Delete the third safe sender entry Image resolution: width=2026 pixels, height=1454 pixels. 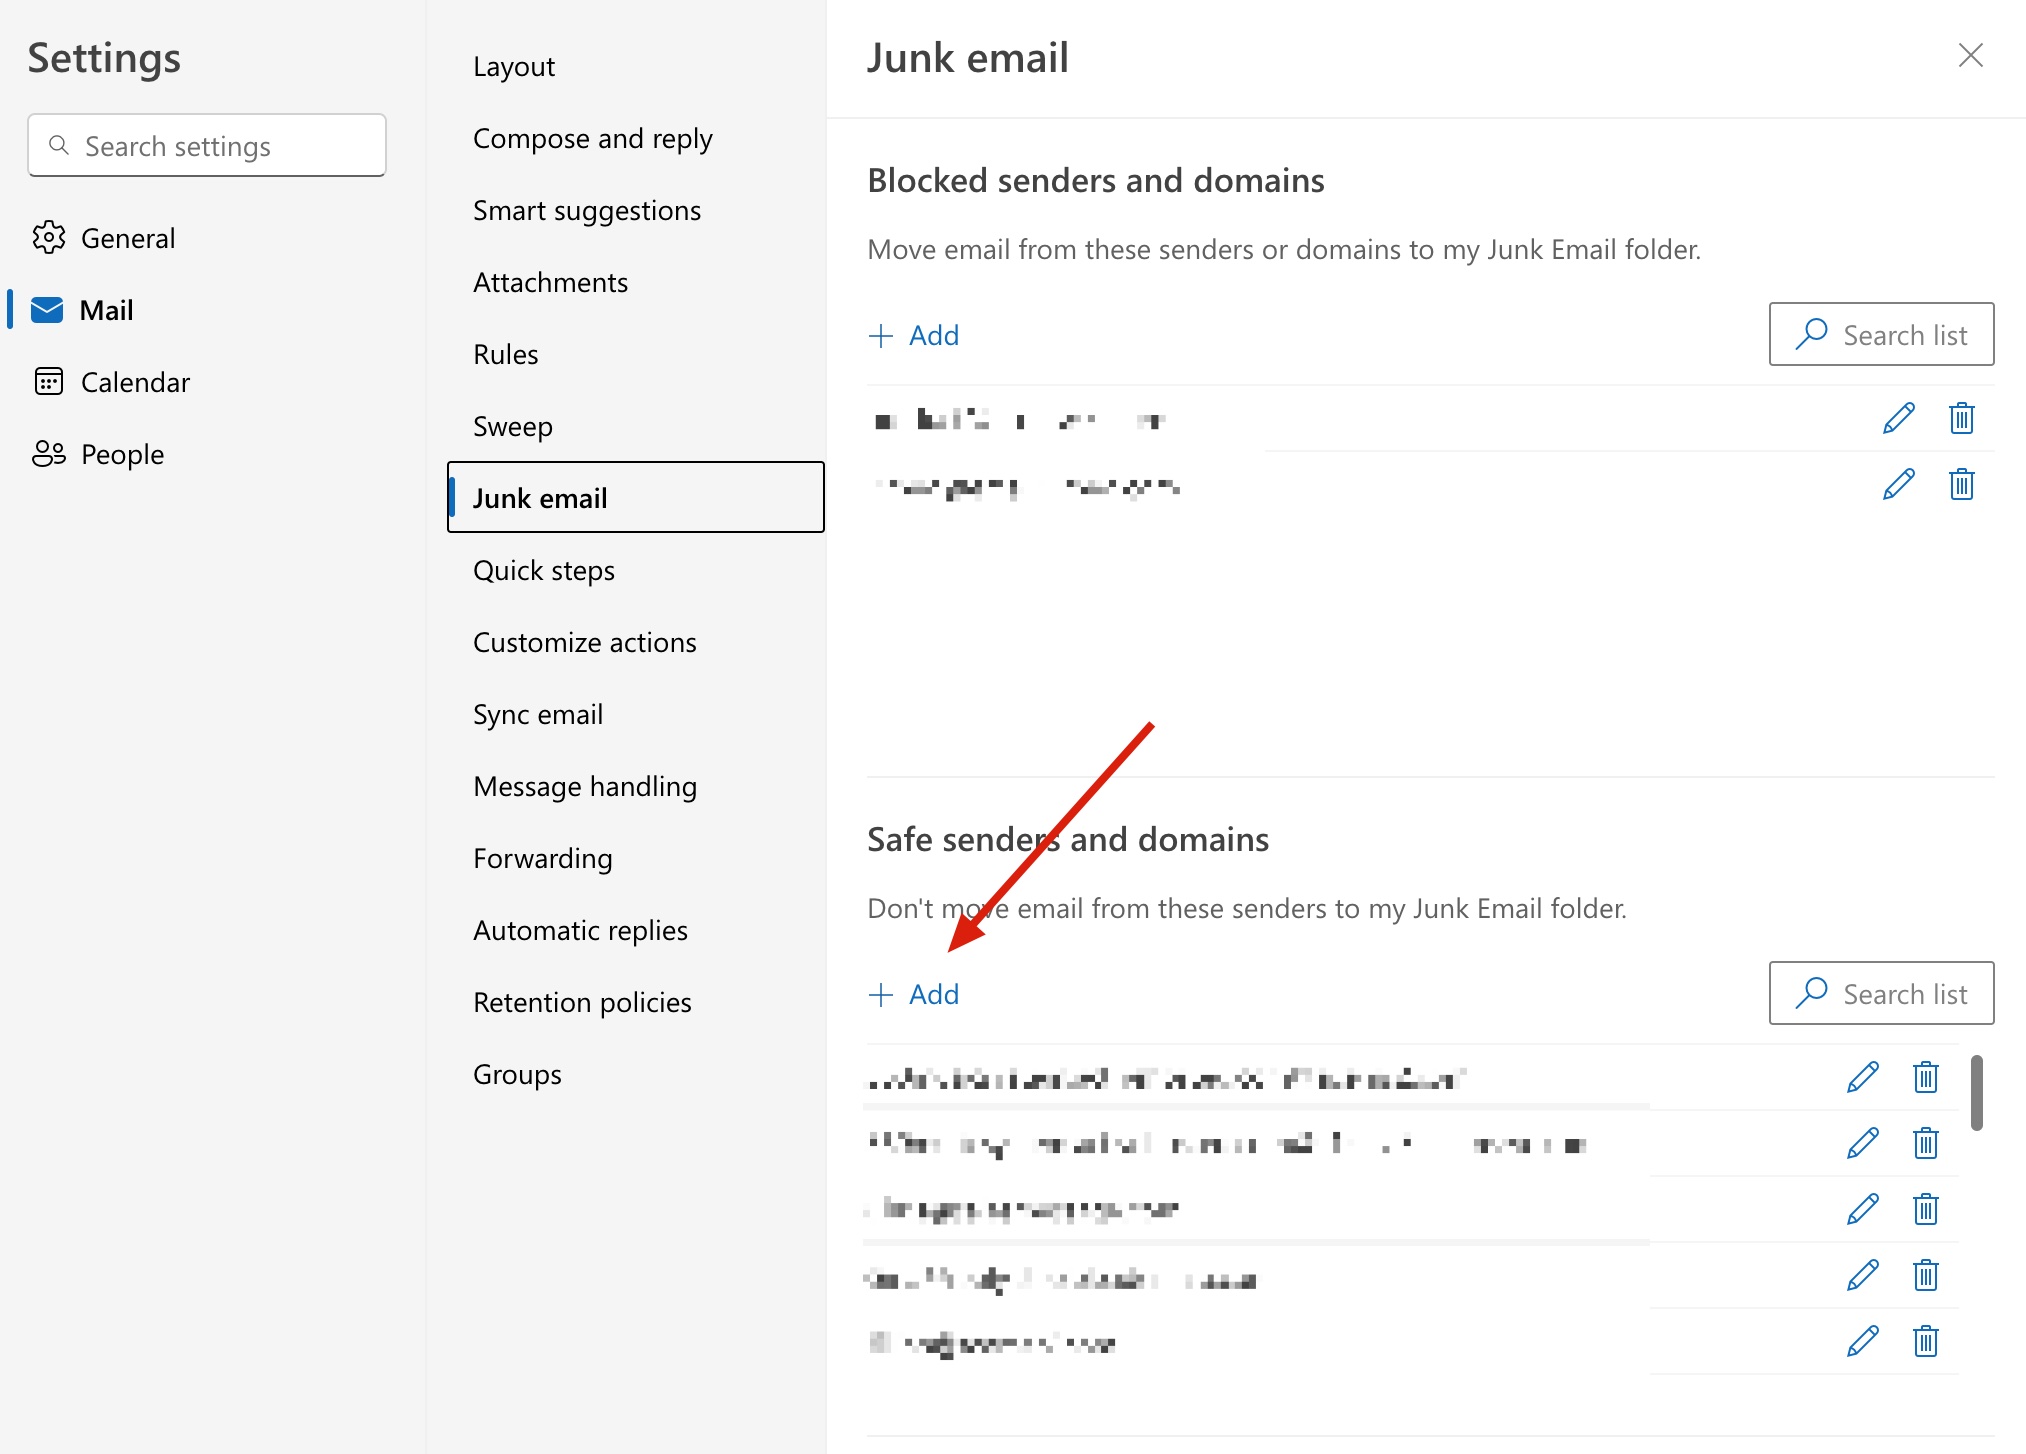pyautogui.click(x=1925, y=1209)
